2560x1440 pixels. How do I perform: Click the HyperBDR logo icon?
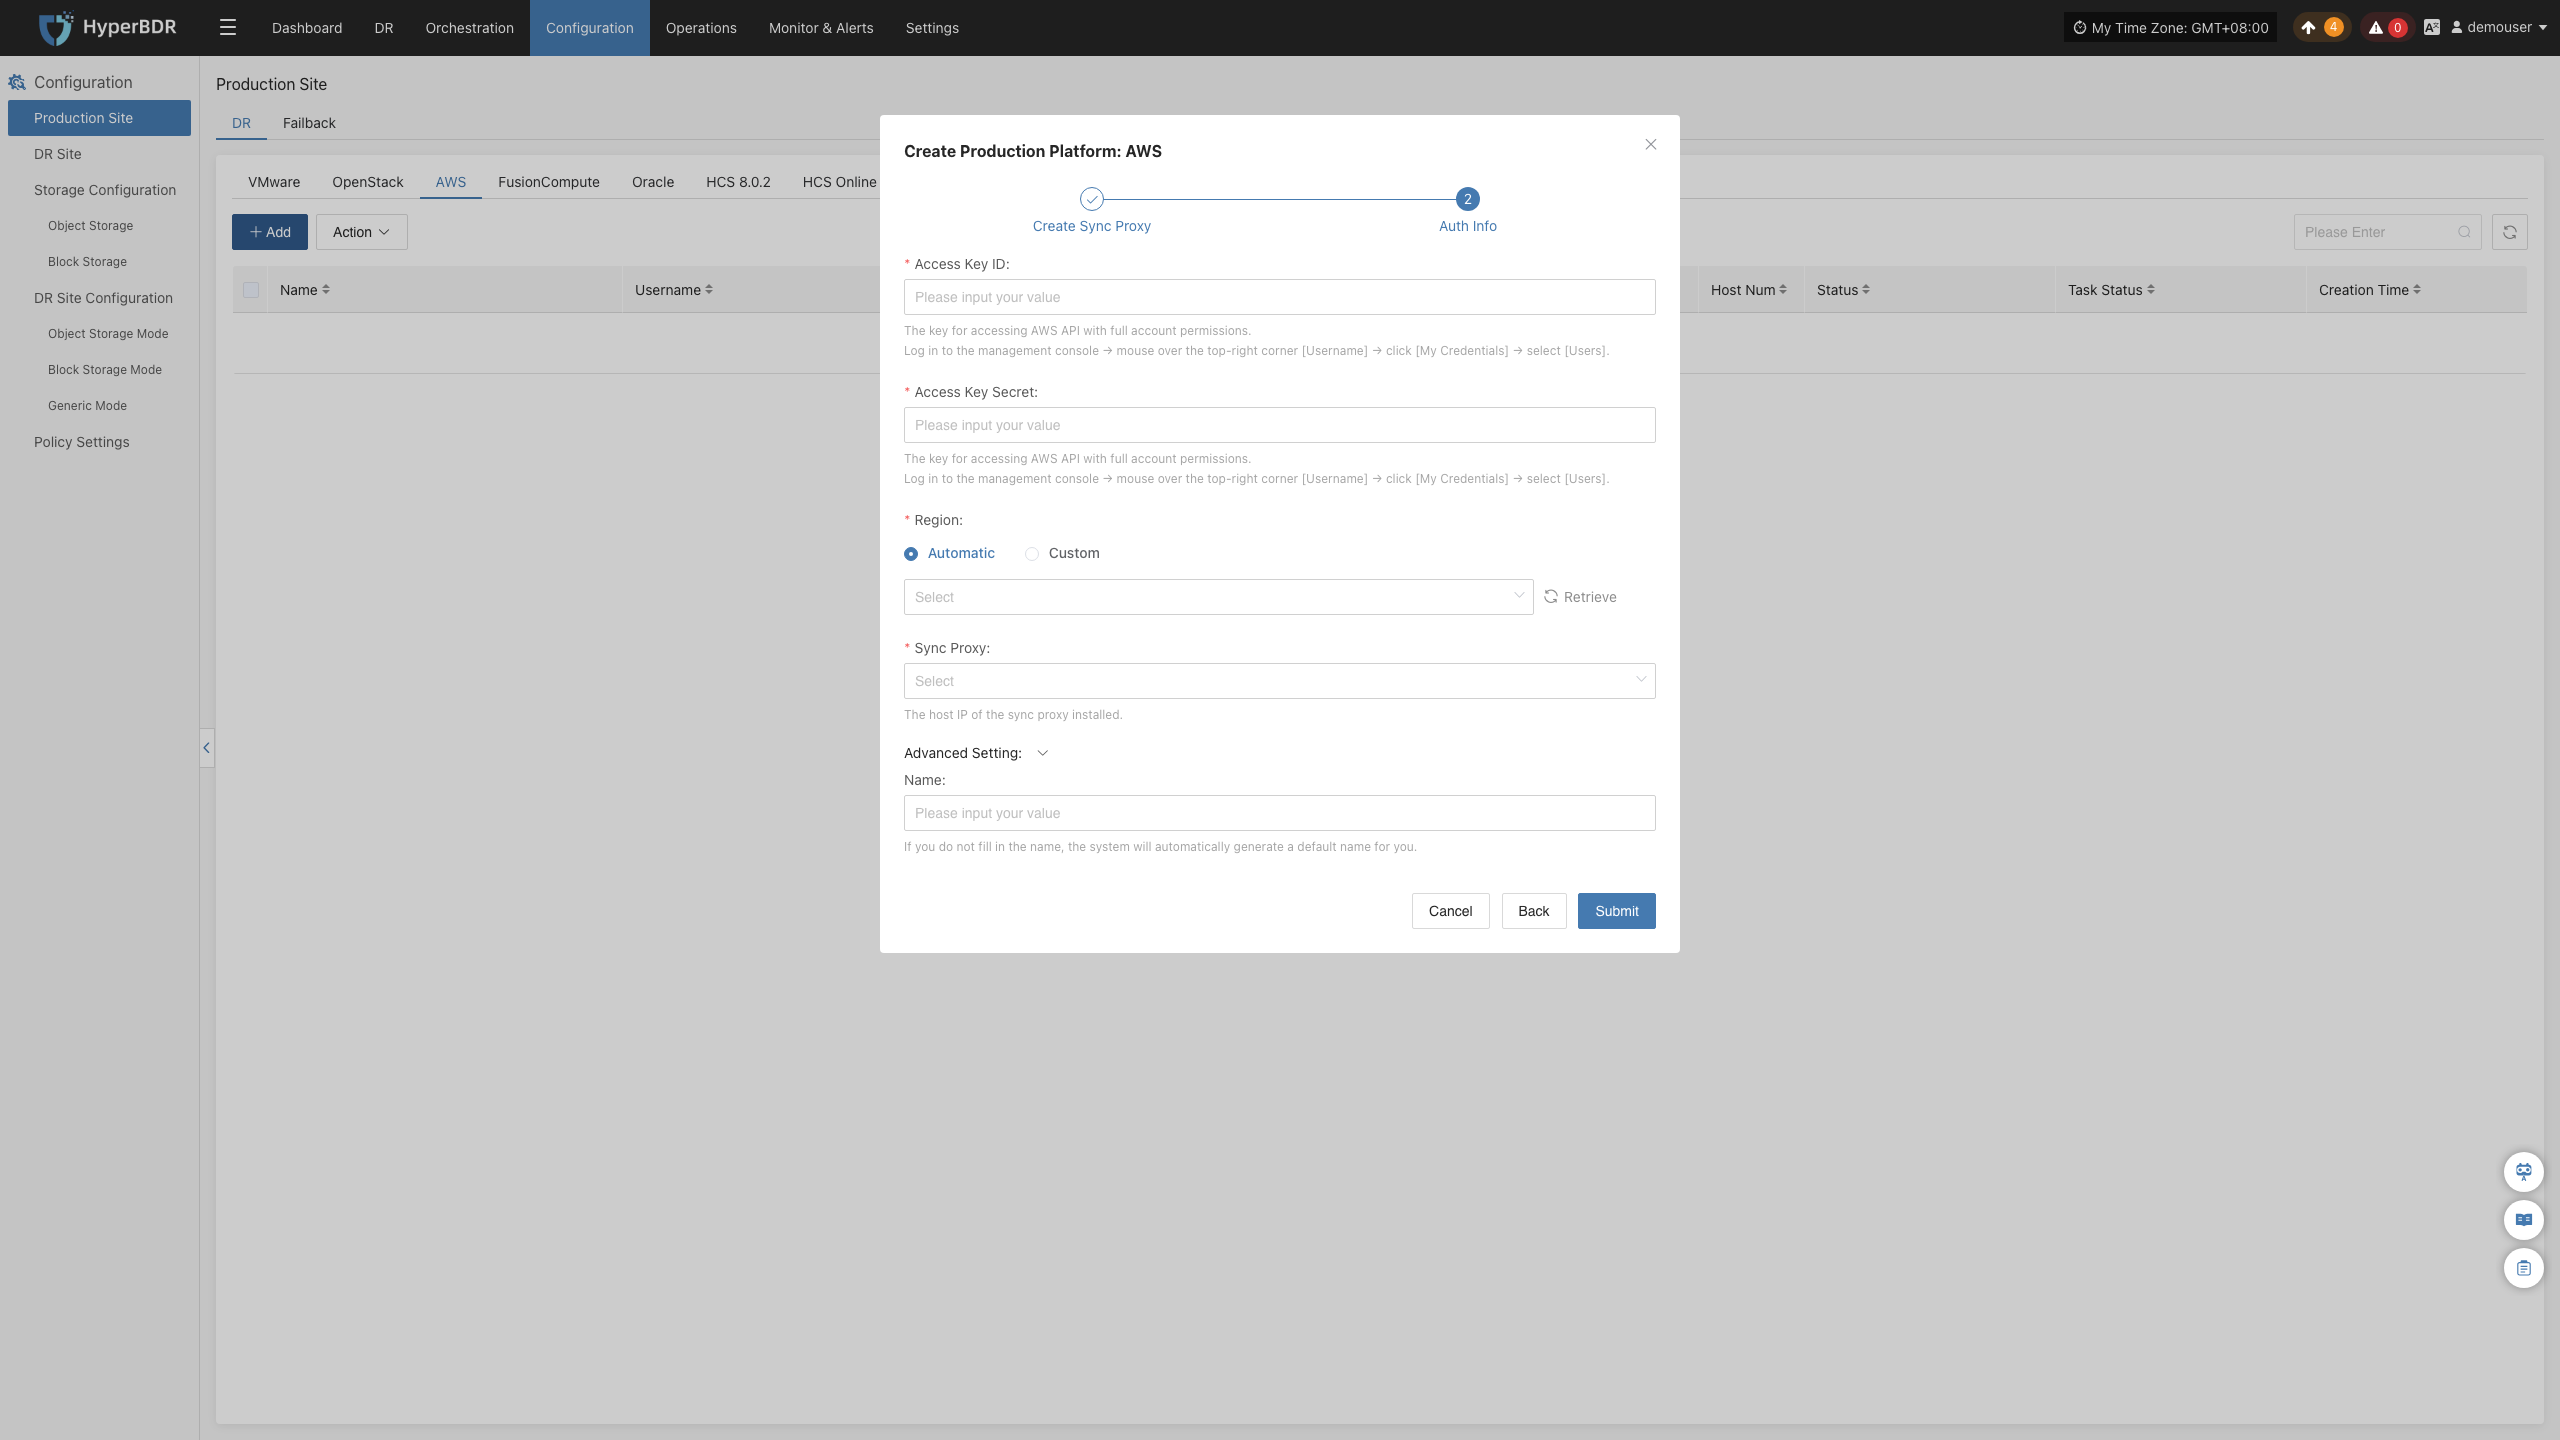tap(56, 28)
